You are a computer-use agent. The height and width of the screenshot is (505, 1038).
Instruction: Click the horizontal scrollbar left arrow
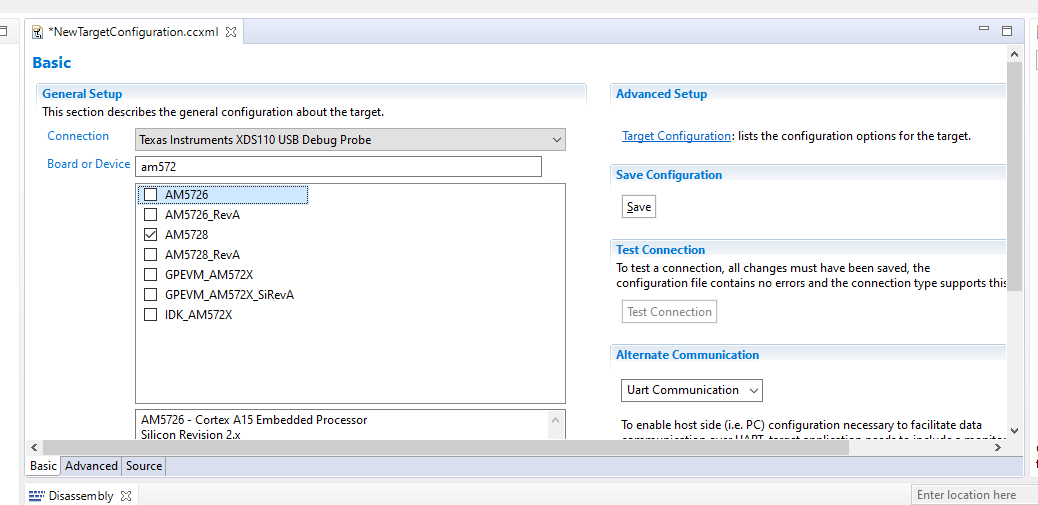[x=34, y=447]
